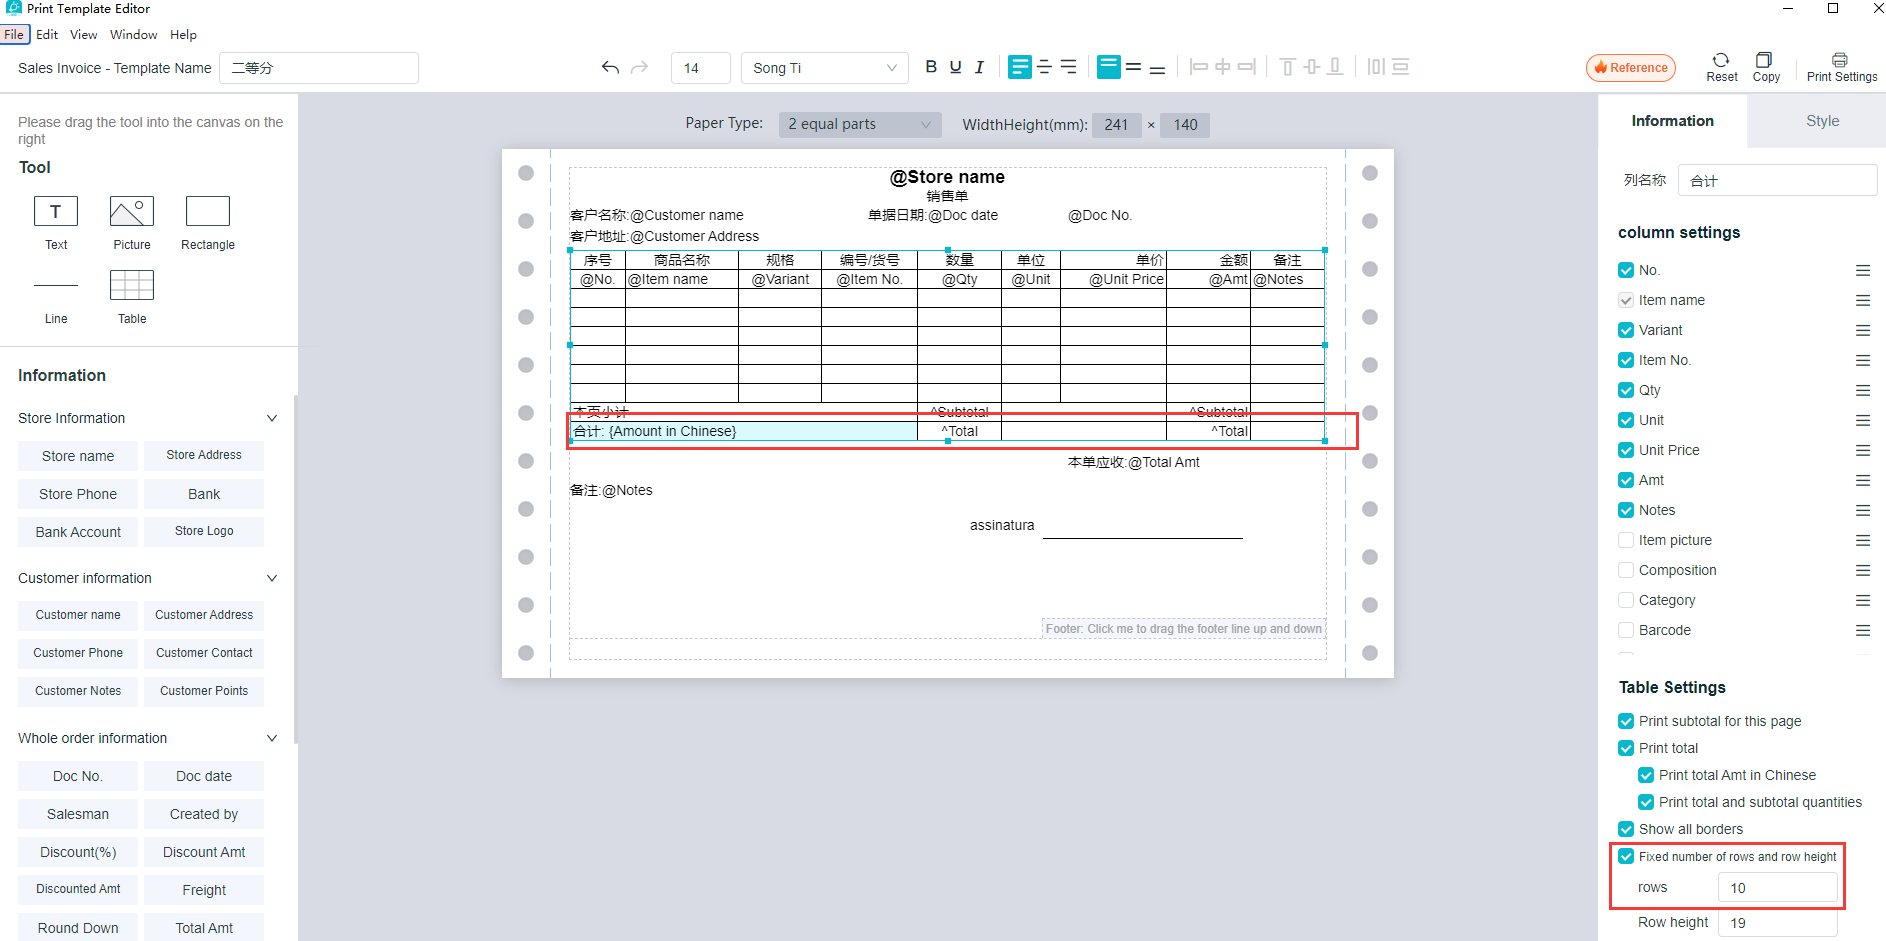Open Print Settings
The image size is (1886, 941).
pos(1840,61)
